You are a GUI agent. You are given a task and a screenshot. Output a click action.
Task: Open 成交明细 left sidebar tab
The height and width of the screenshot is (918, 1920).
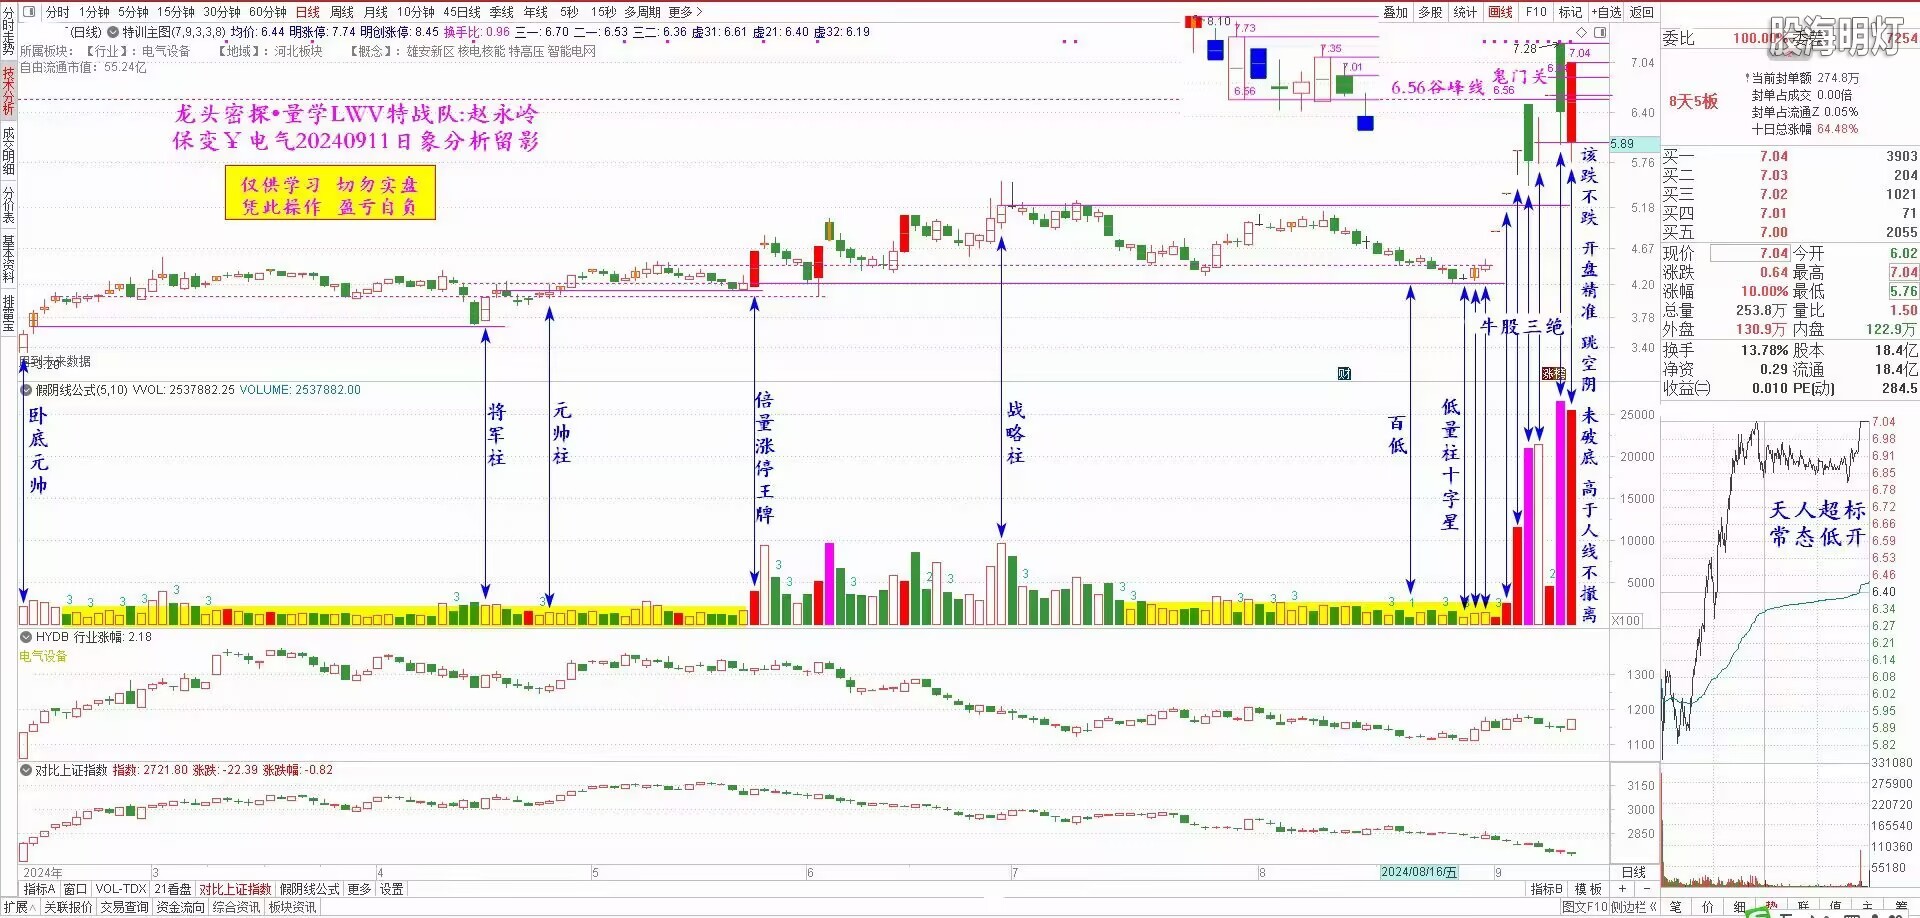(8, 150)
